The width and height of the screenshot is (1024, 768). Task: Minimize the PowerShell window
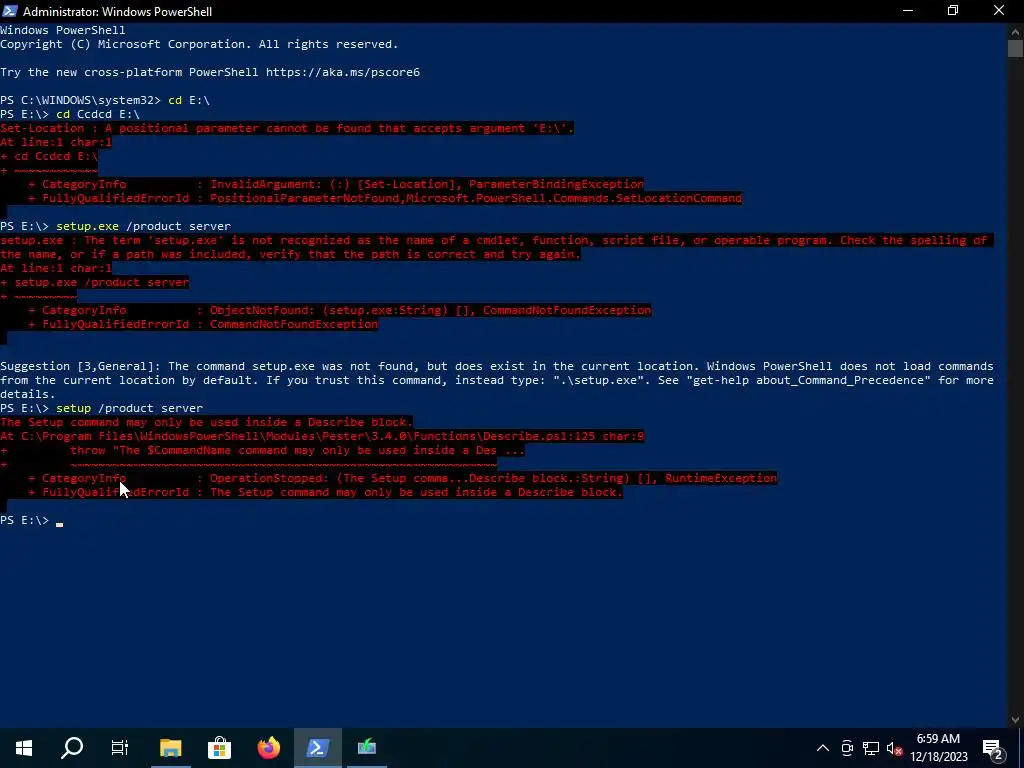point(908,11)
